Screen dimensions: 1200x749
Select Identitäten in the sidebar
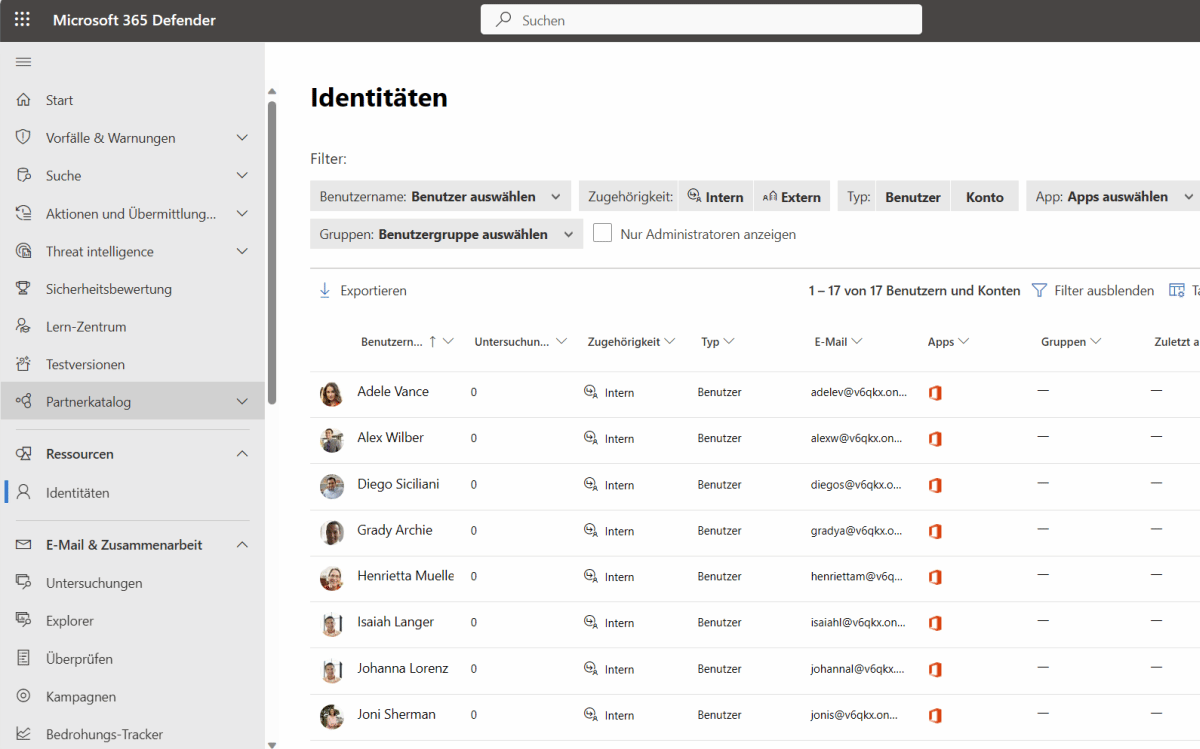point(78,493)
